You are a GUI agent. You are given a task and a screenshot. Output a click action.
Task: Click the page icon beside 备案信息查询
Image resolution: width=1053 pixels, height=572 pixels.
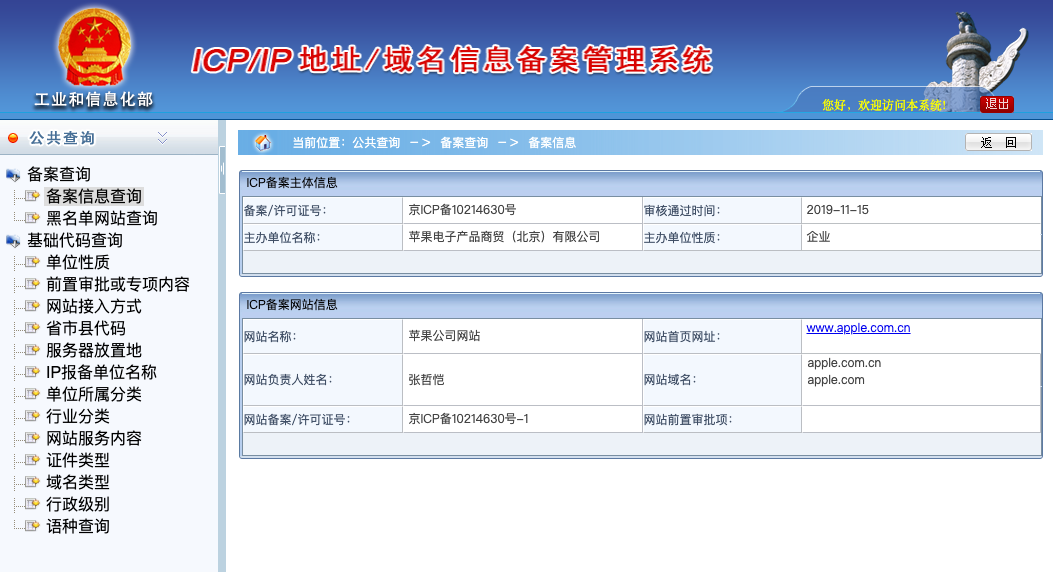coord(32,196)
